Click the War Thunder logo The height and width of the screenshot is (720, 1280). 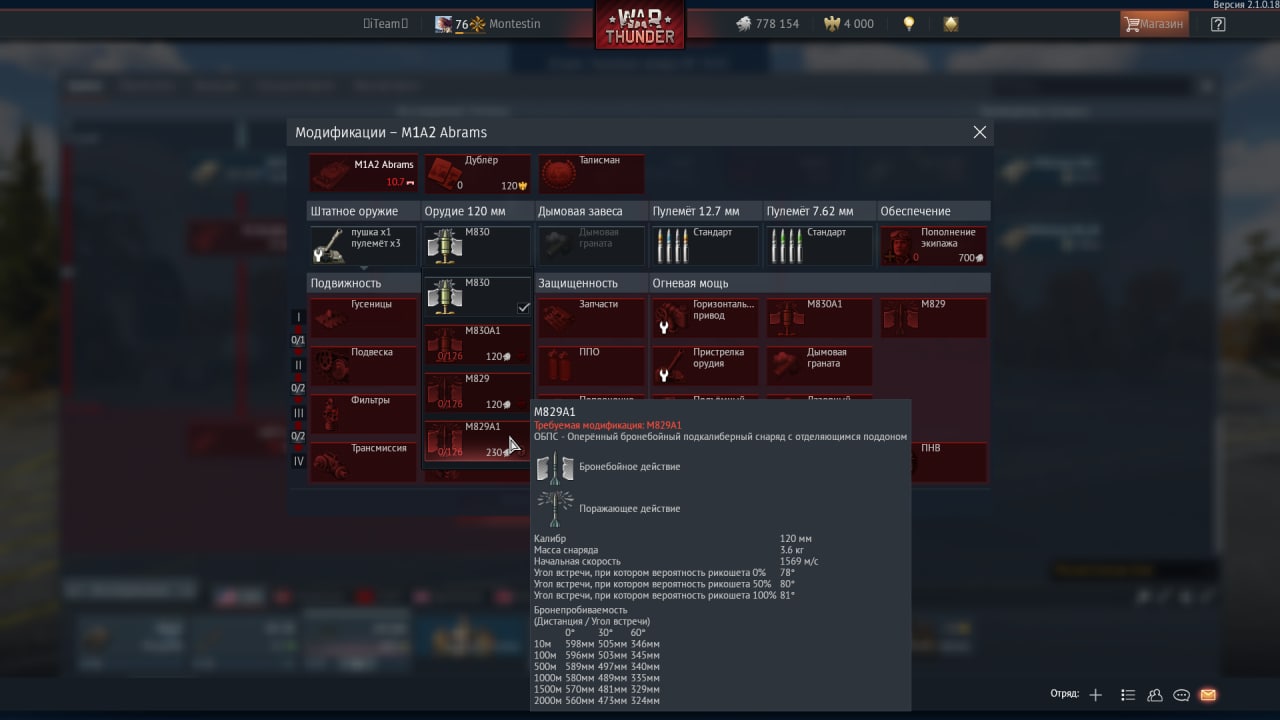pos(640,24)
